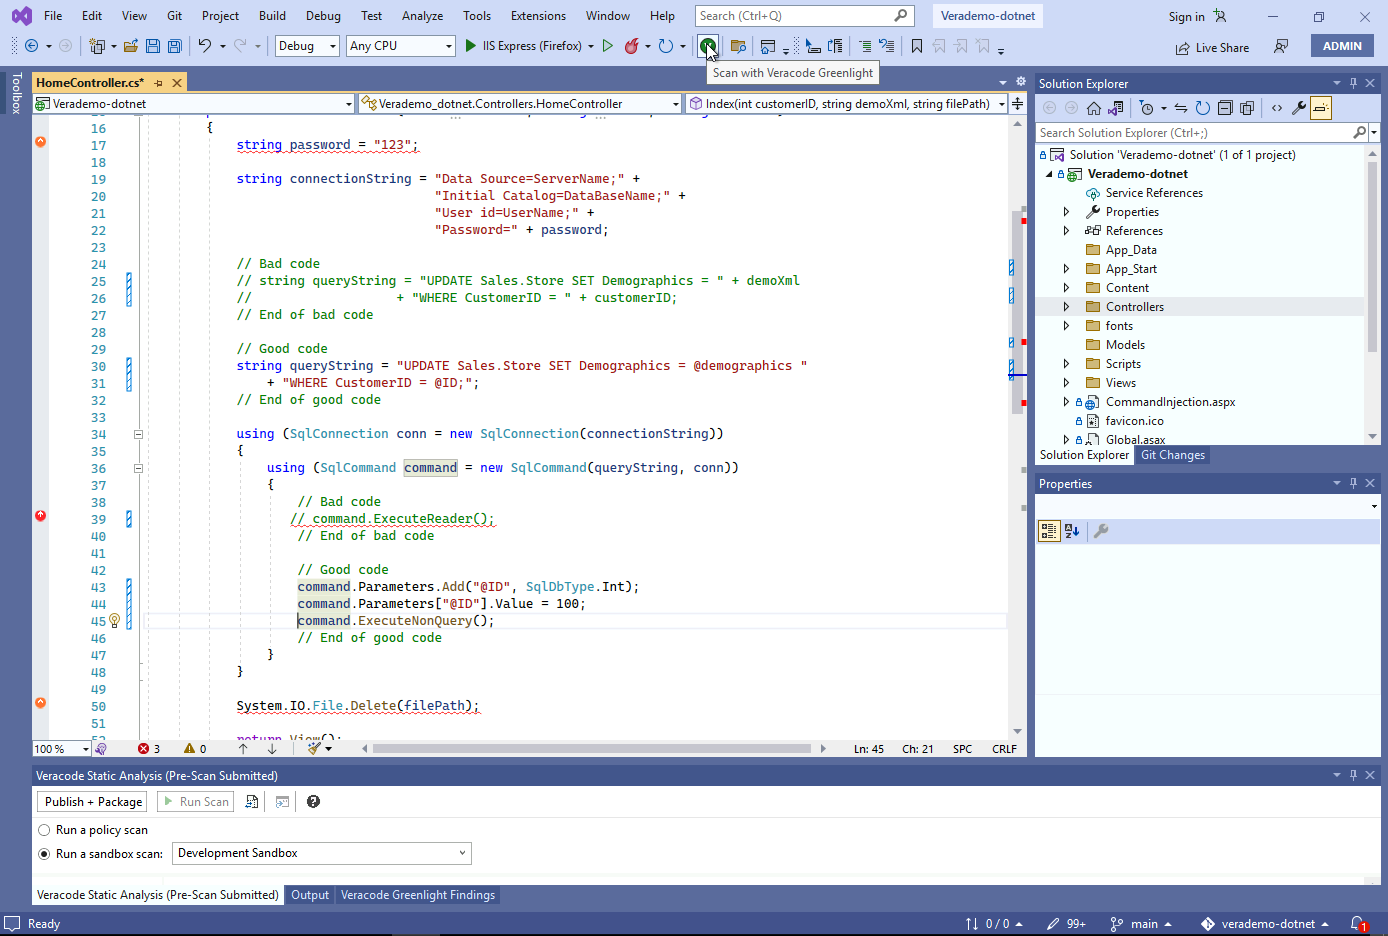Image resolution: width=1388 pixels, height=936 pixels.
Task: Open the Build menu
Action: click(x=272, y=16)
